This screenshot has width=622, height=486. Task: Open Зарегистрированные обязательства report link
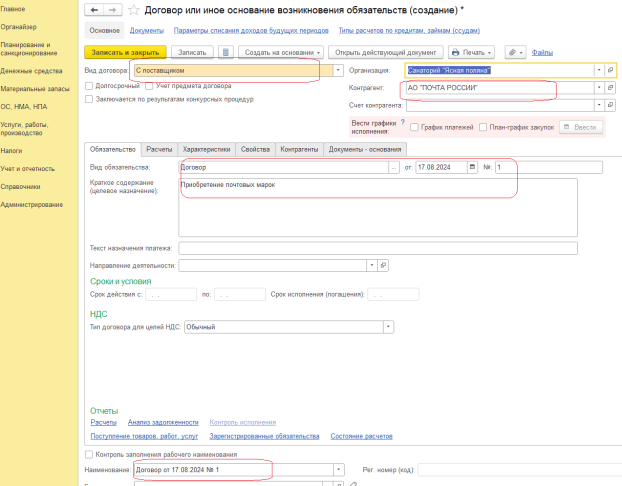[x=264, y=436]
